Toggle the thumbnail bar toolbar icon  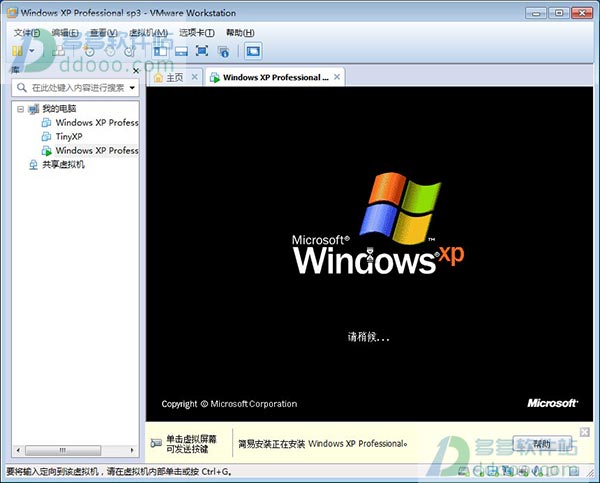[181, 51]
